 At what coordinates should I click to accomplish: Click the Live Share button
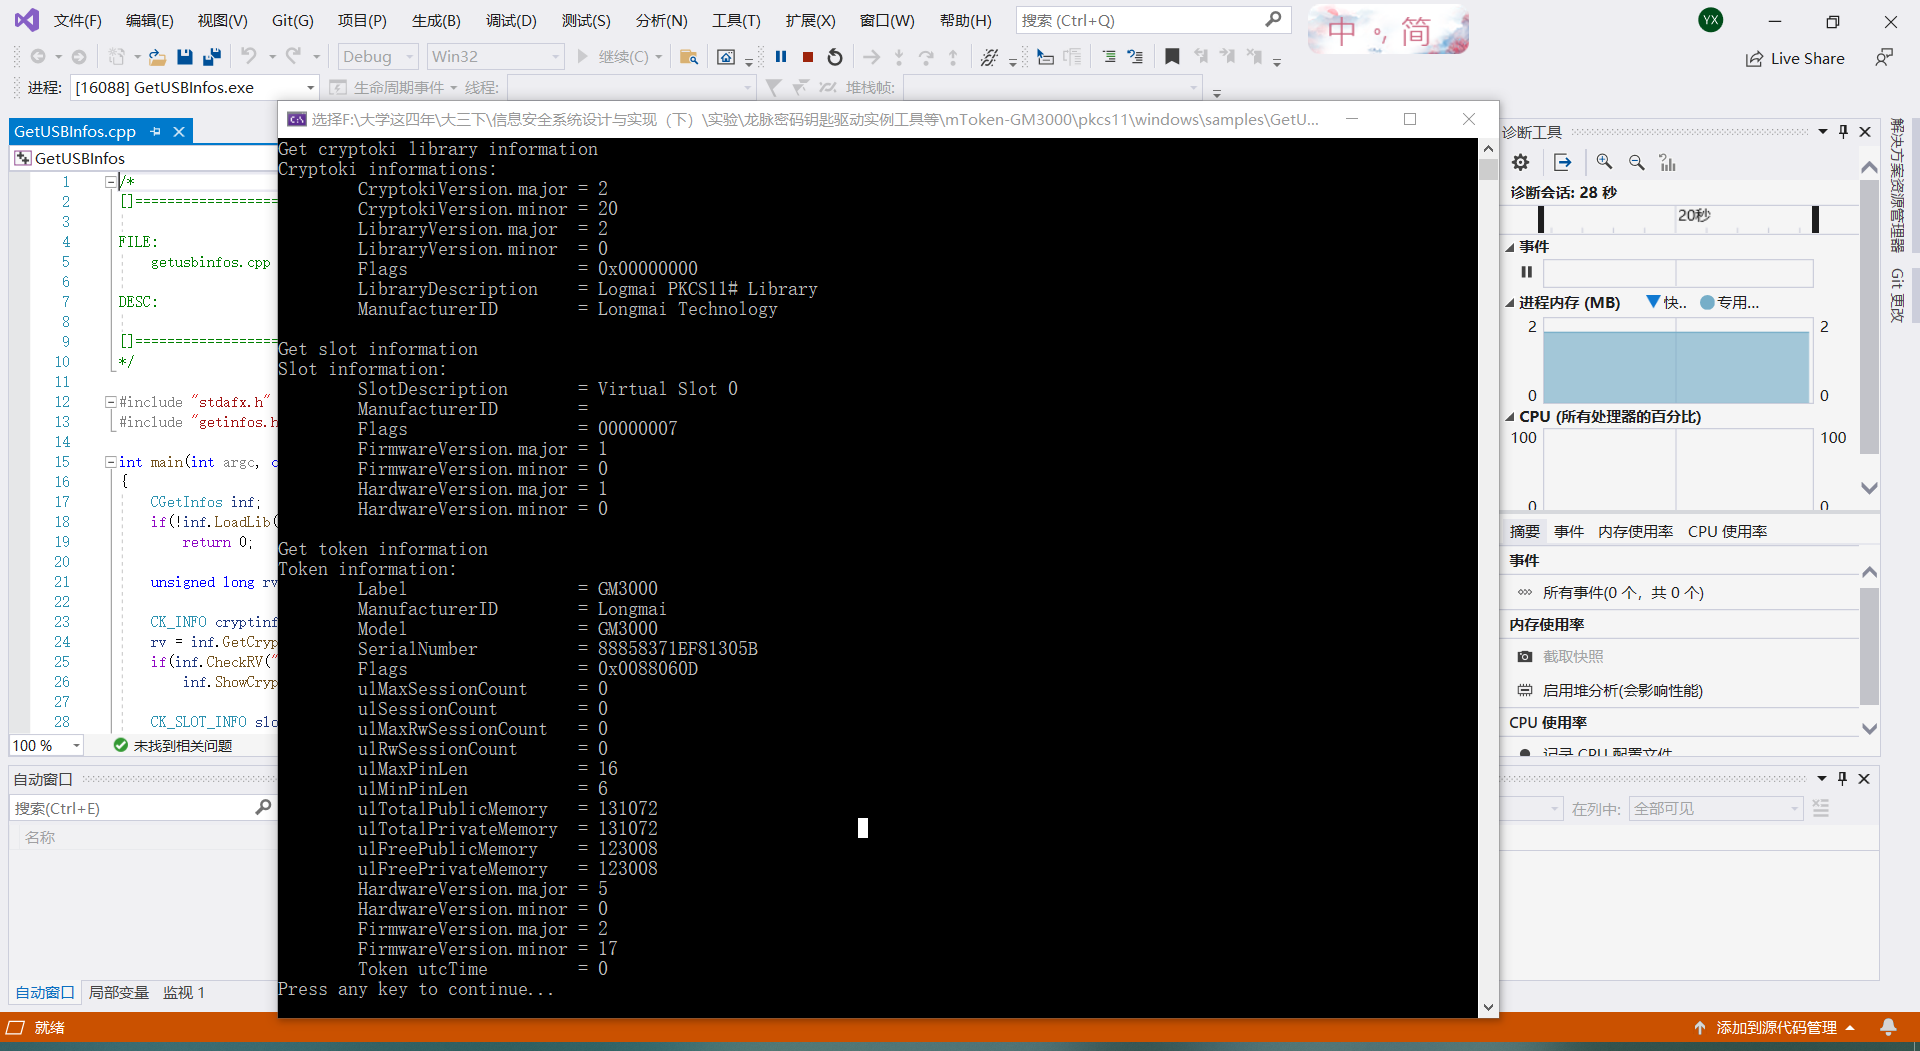[x=1795, y=58]
